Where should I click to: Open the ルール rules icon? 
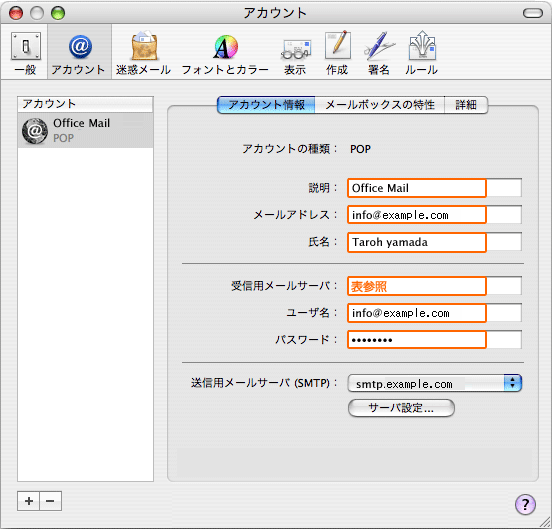422,53
